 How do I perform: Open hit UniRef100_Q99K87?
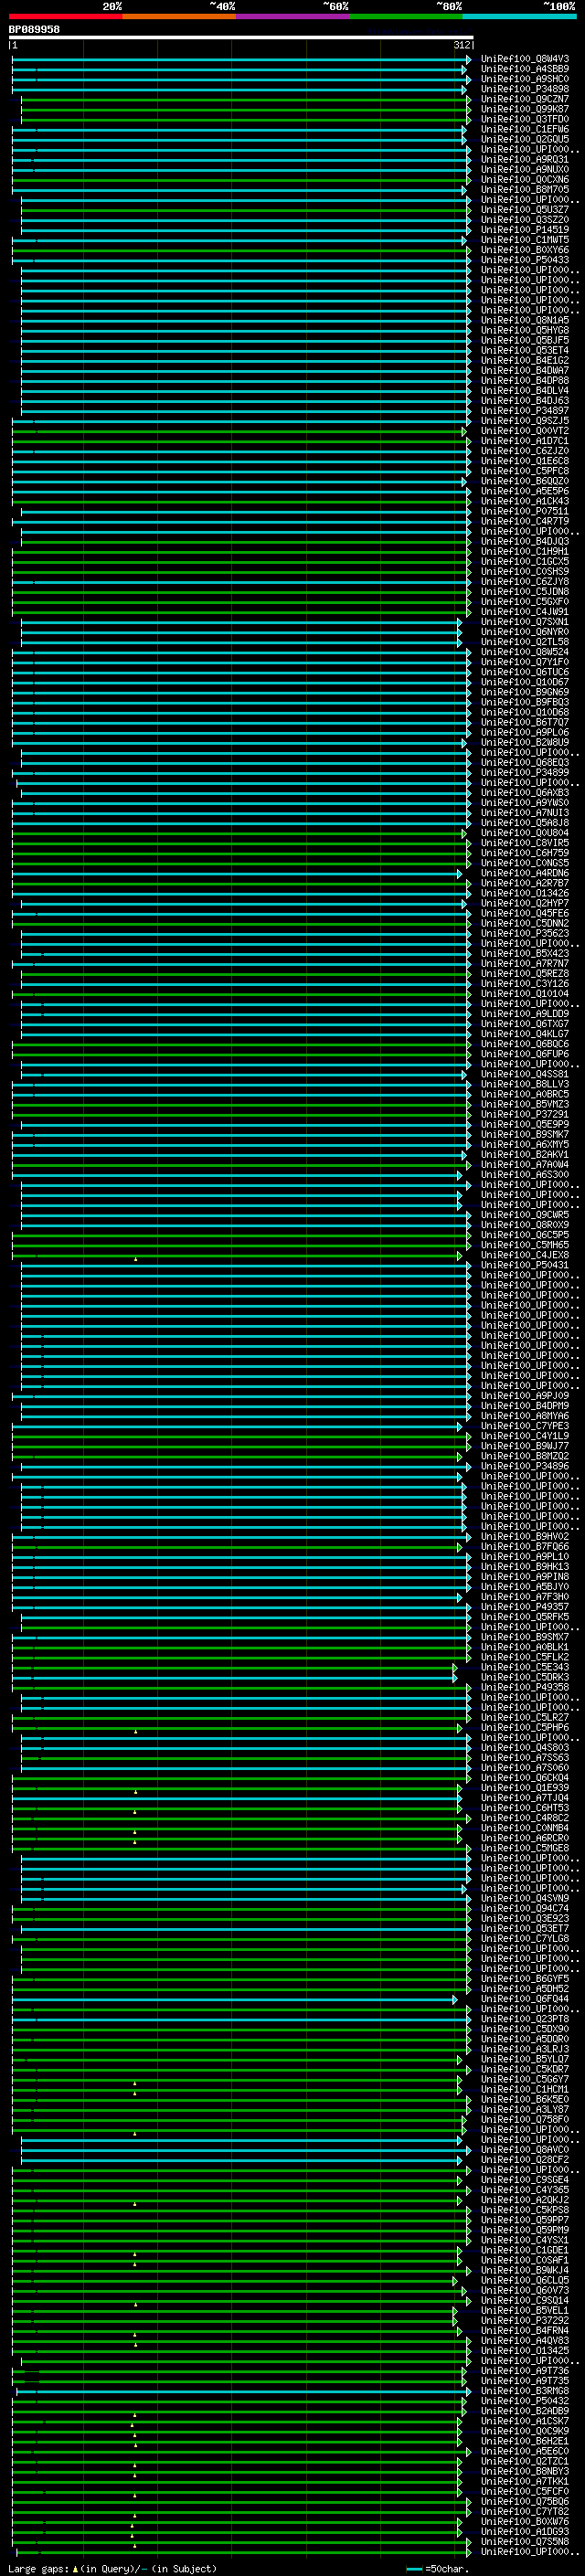pyautogui.click(x=525, y=109)
